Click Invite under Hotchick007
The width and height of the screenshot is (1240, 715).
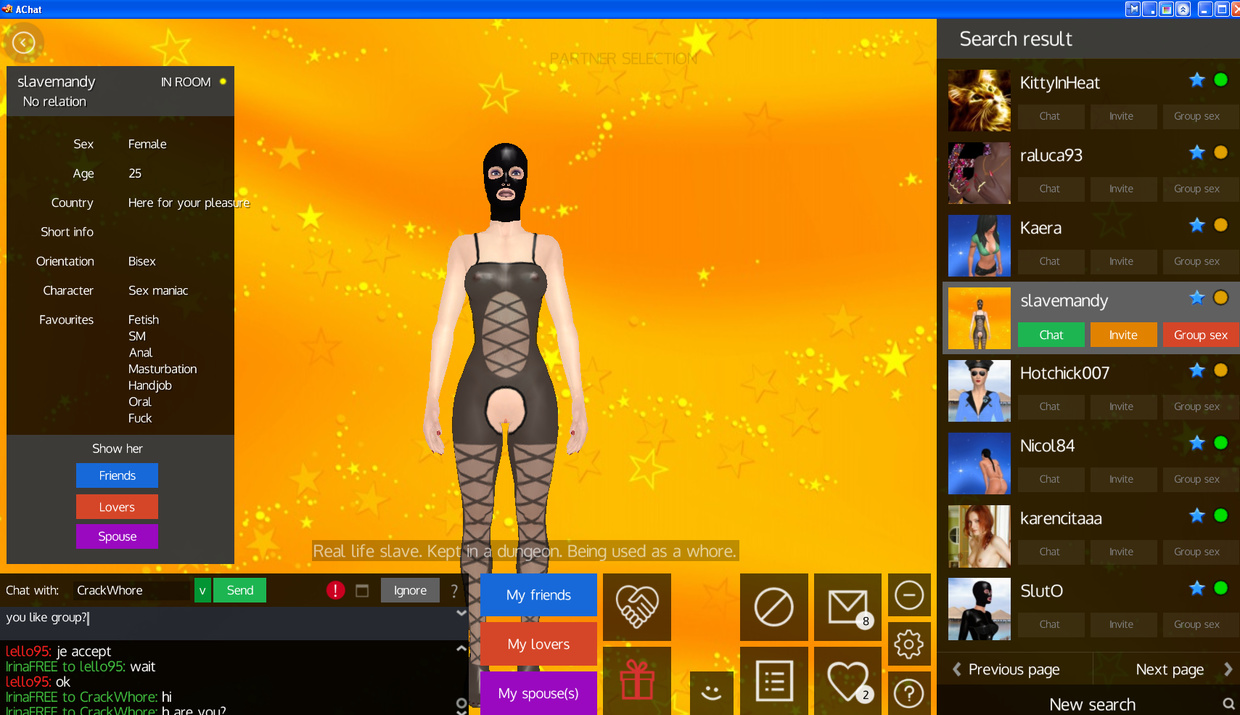point(1122,406)
